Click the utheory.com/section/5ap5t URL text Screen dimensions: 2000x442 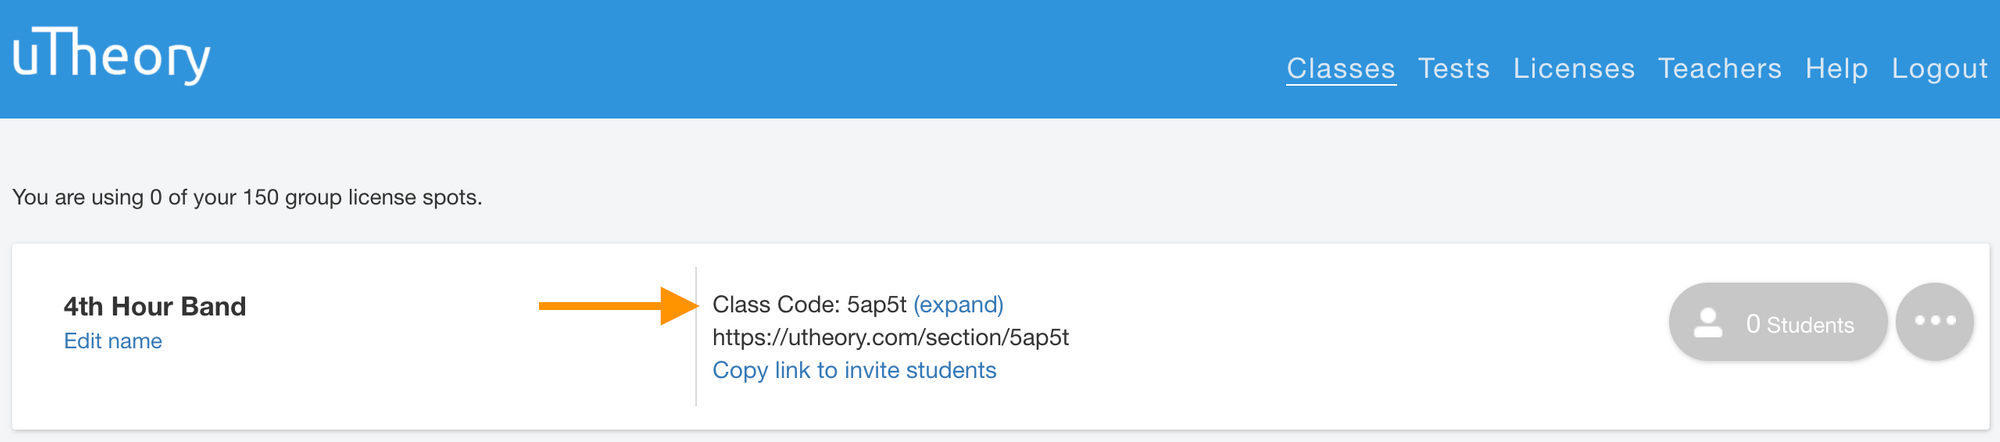click(891, 337)
